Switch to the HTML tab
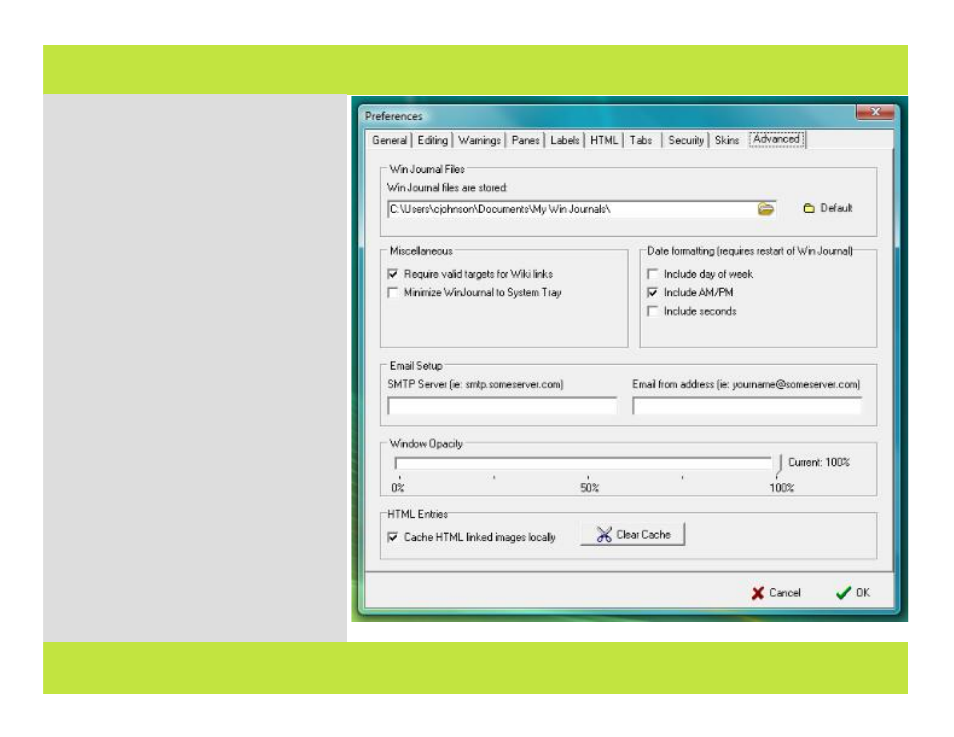The image size is (954, 737). [604, 141]
